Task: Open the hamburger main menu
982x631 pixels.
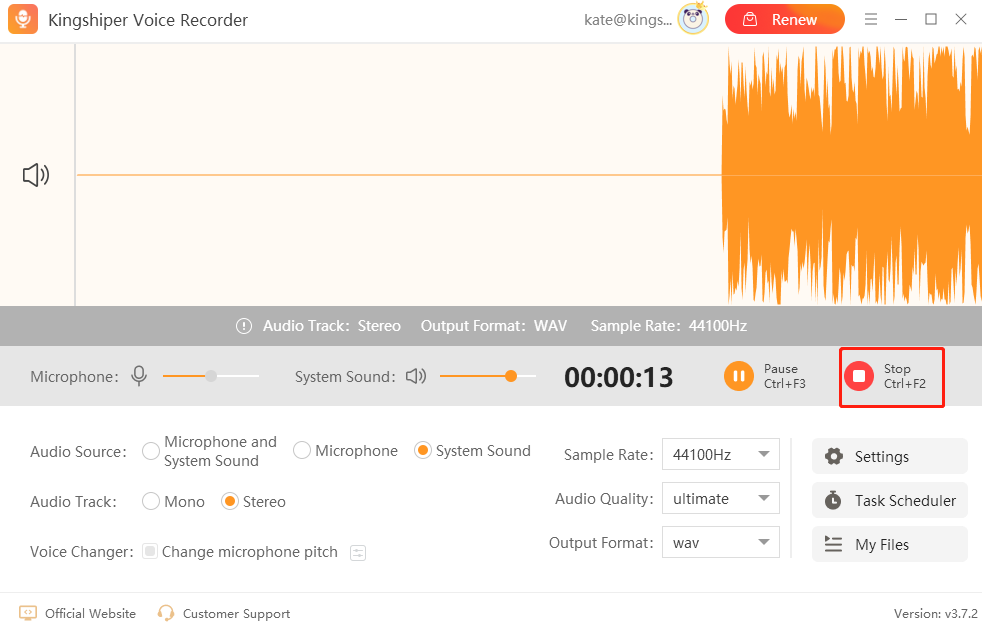Action: 871,19
